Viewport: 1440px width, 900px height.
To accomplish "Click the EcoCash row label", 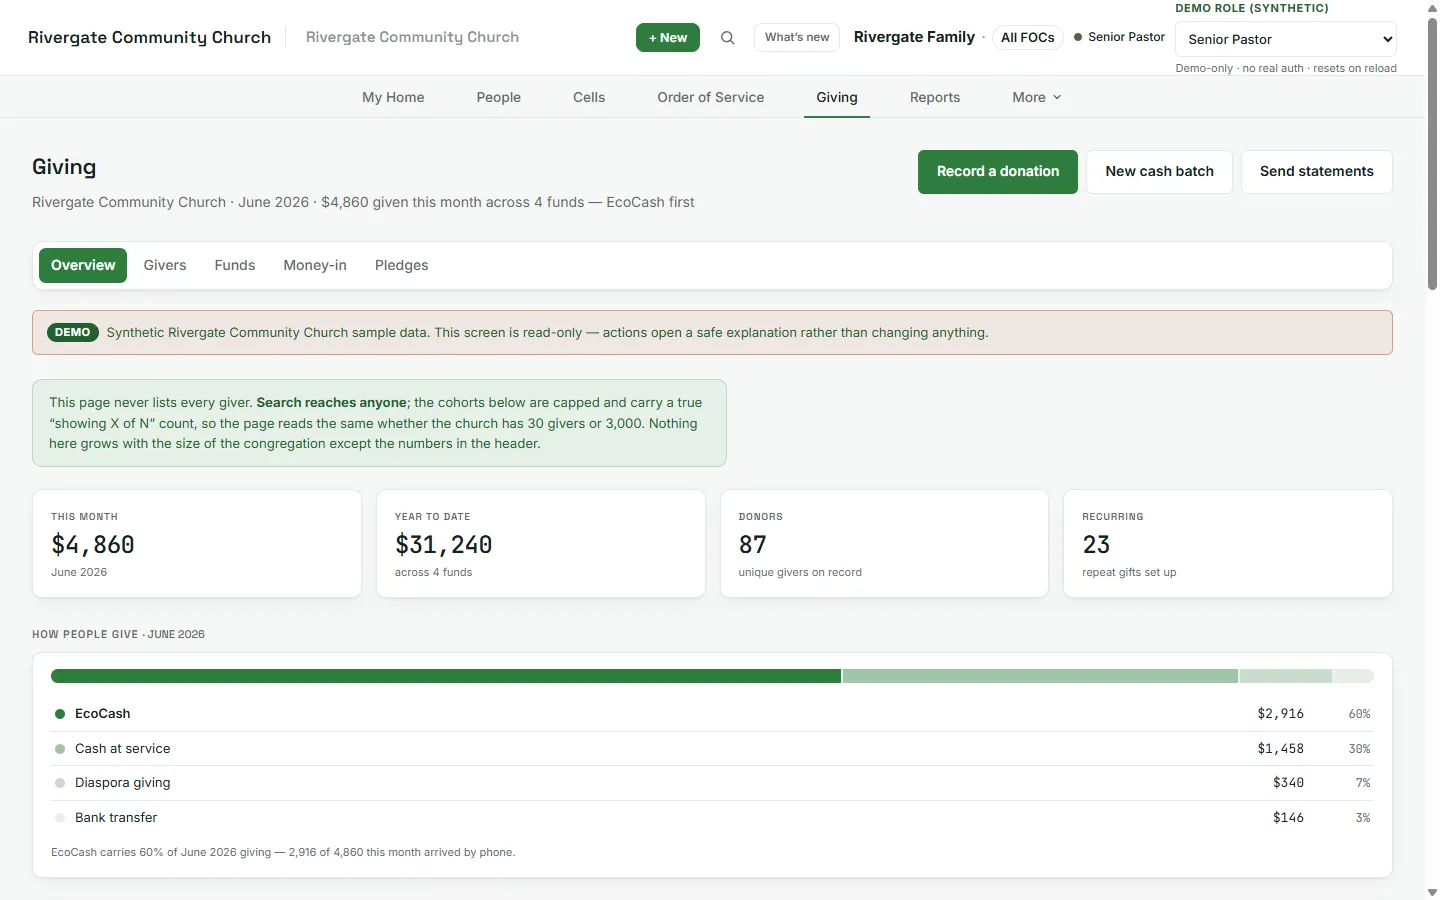I will pos(102,714).
